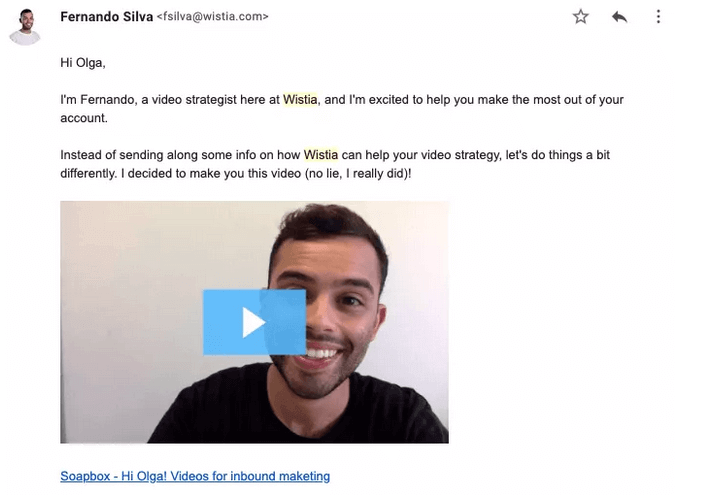The image size is (719, 501).
Task: Play the video with the blue play button
Action: 254,322
